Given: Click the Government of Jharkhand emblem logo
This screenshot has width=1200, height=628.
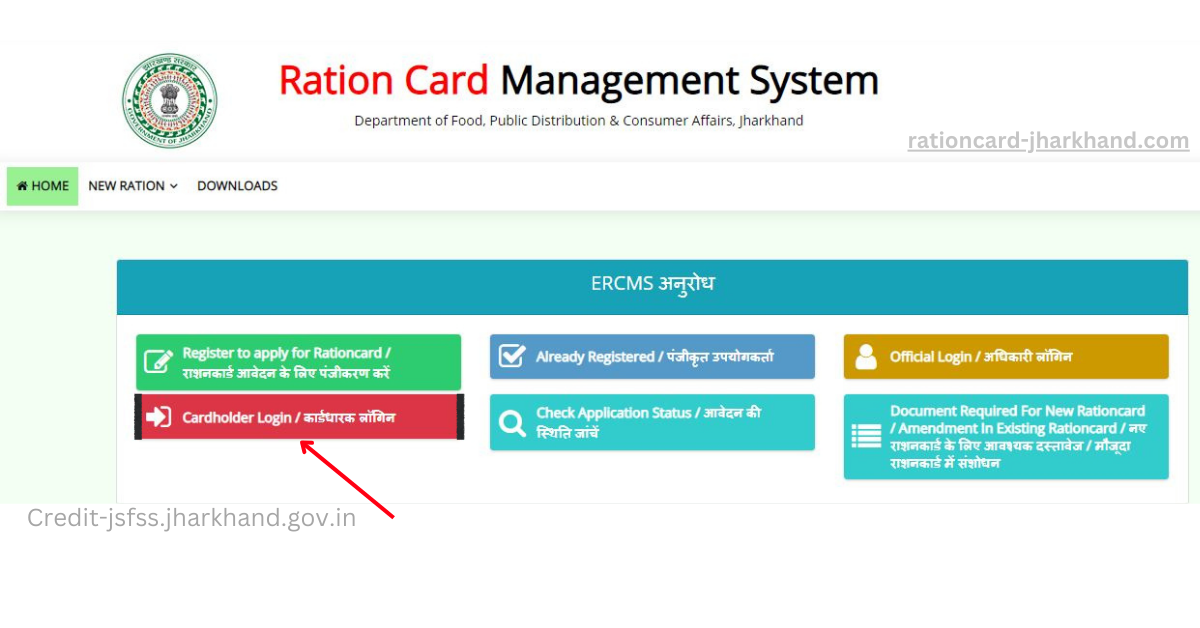Looking at the screenshot, I should coord(169,100).
